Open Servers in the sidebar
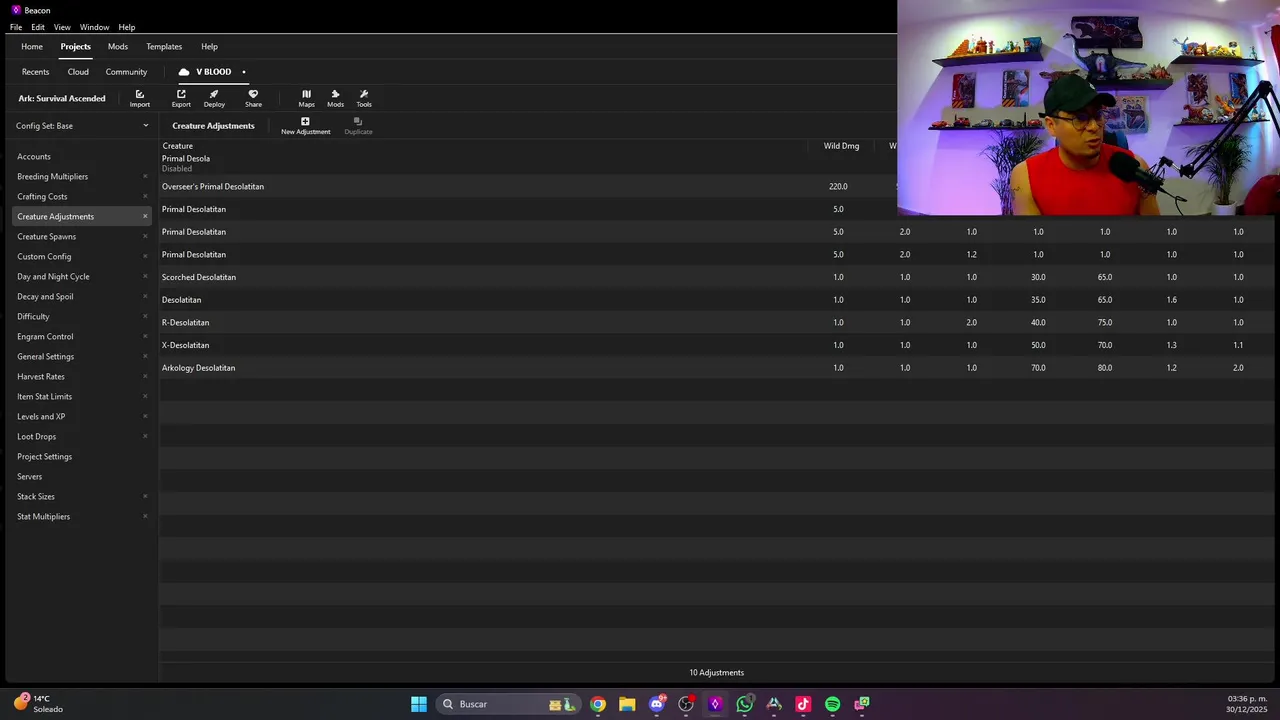Image resolution: width=1280 pixels, height=720 pixels. coord(29,476)
